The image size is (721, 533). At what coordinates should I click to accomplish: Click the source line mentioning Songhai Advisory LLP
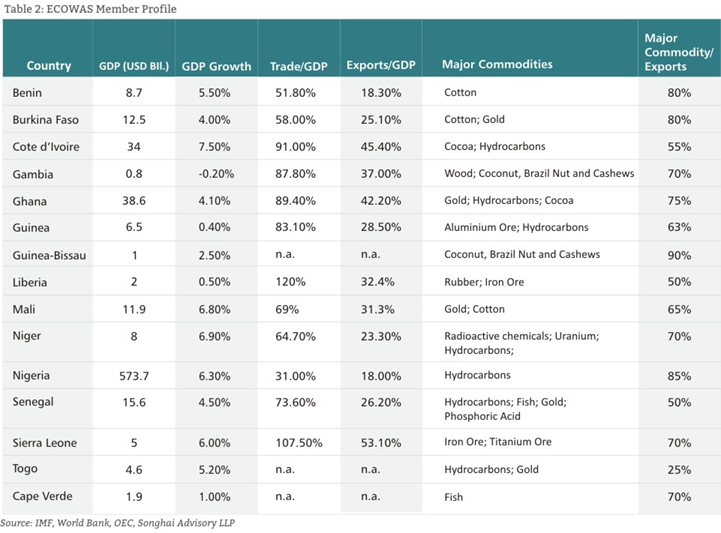point(118,523)
